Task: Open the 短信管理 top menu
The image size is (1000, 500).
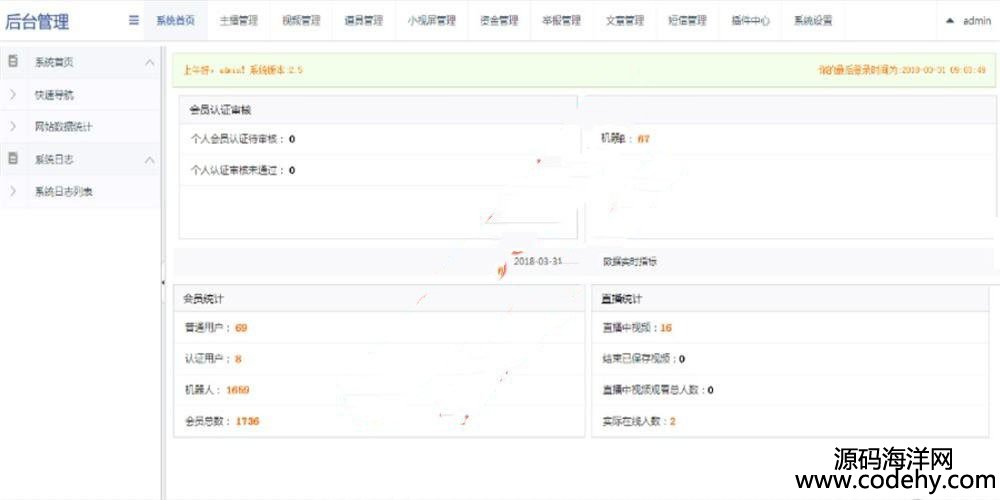Action: (x=688, y=20)
